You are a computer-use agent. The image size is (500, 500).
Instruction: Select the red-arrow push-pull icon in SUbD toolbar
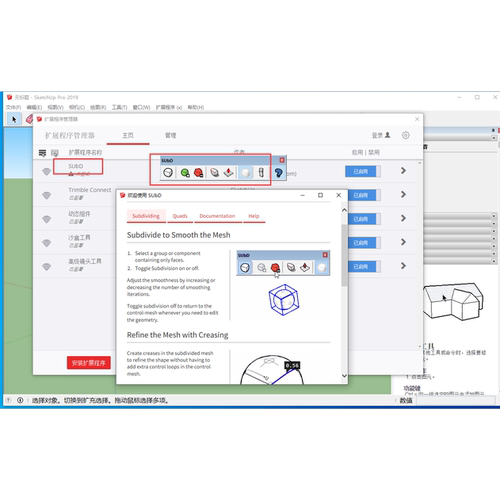click(x=229, y=173)
